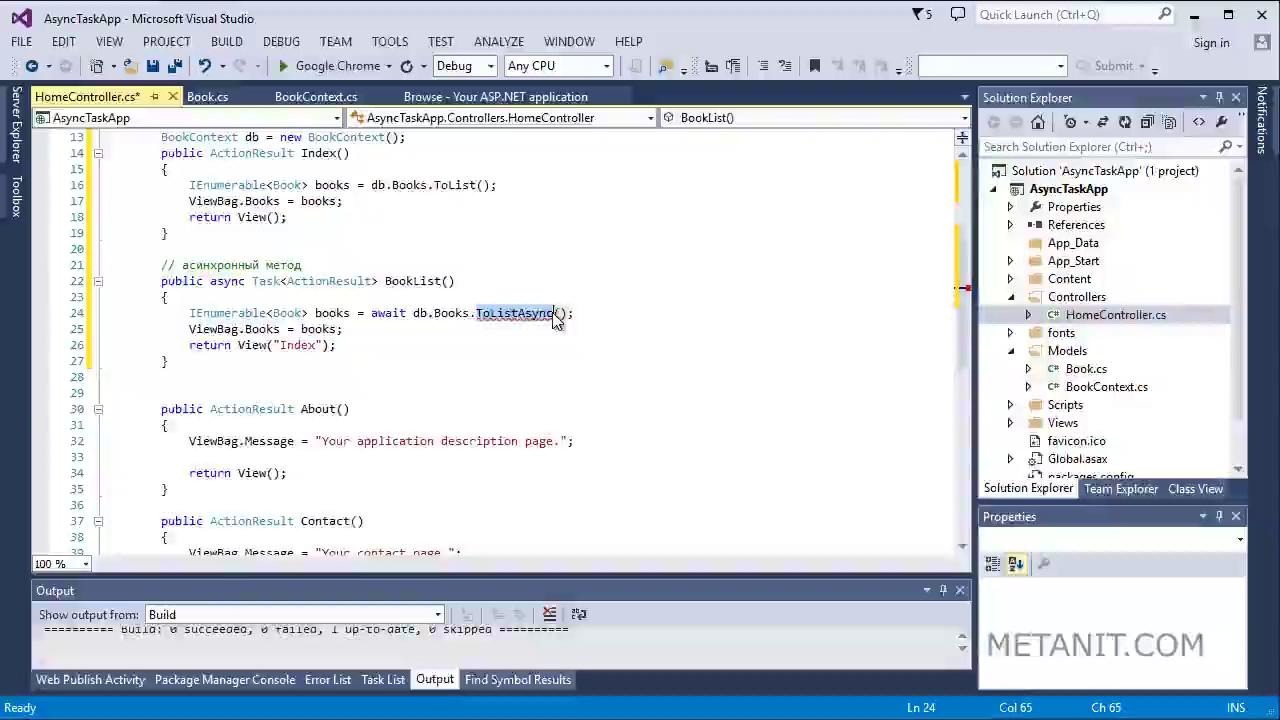This screenshot has width=1280, height=720.
Task: Click the Undo arrow icon
Action: pyautogui.click(x=205, y=66)
